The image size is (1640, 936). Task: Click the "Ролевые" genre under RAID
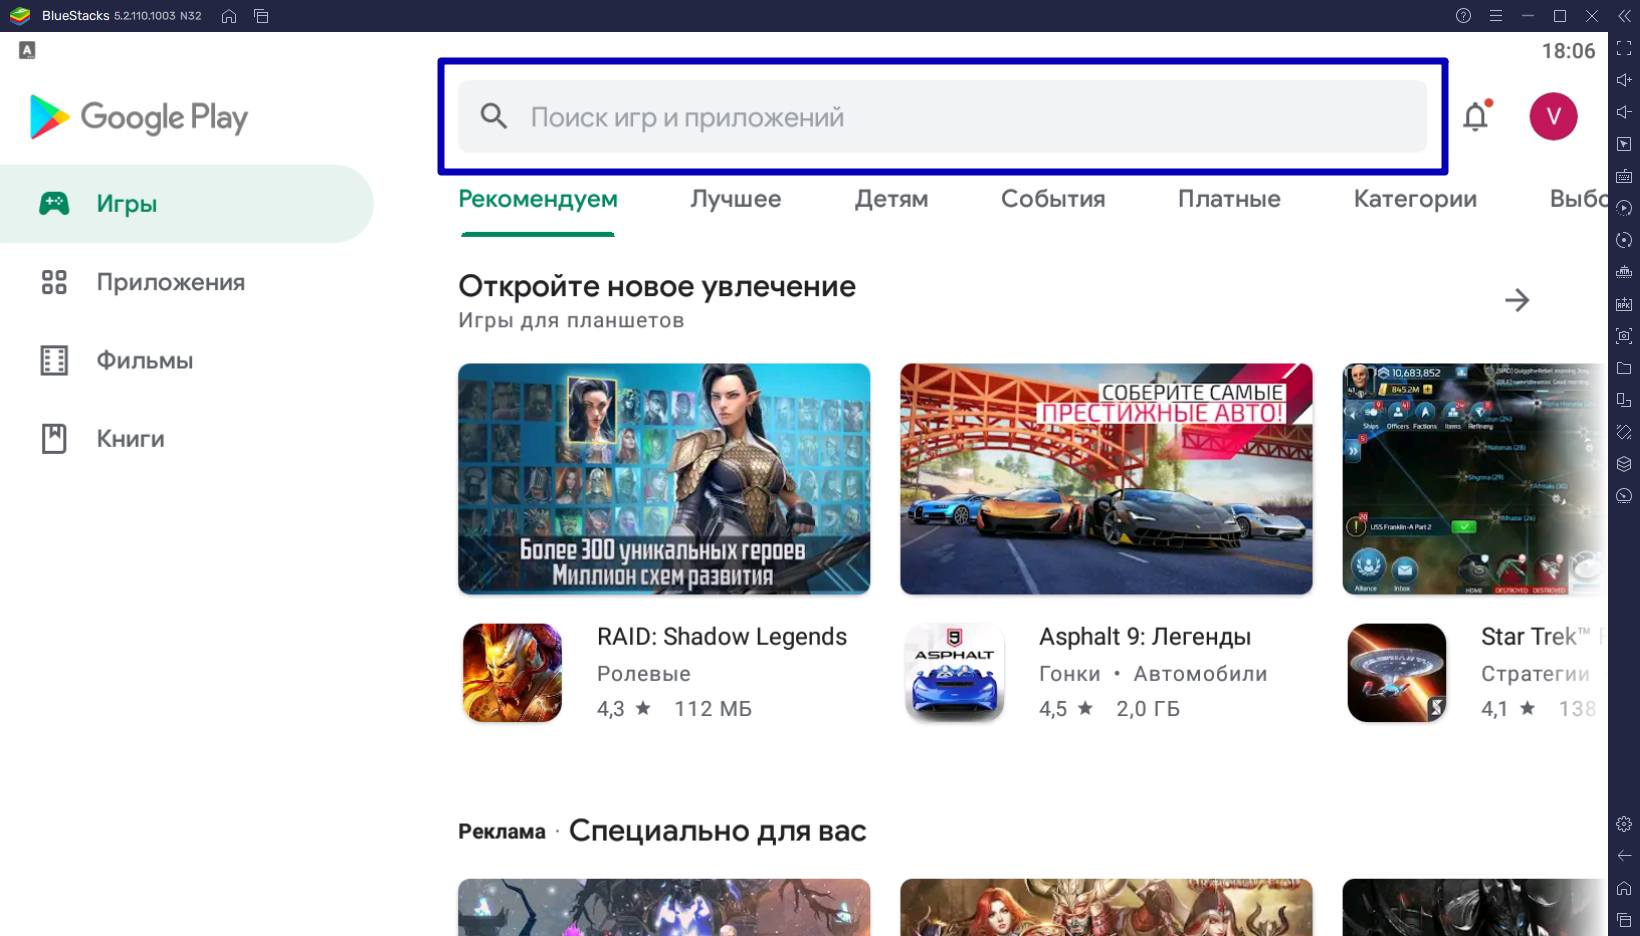tap(644, 674)
